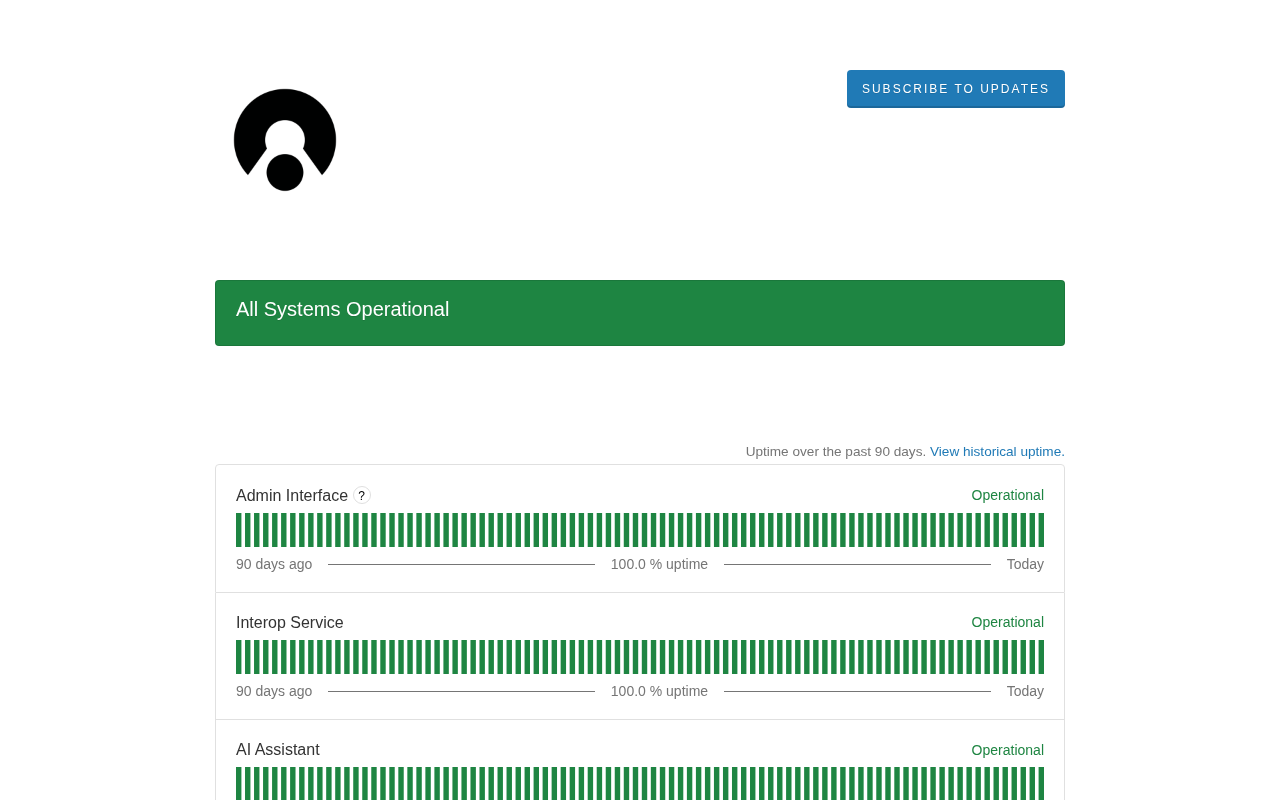Click today's Admin Interface uptime bar
Image resolution: width=1280 pixels, height=800 pixels.
[1041, 530]
